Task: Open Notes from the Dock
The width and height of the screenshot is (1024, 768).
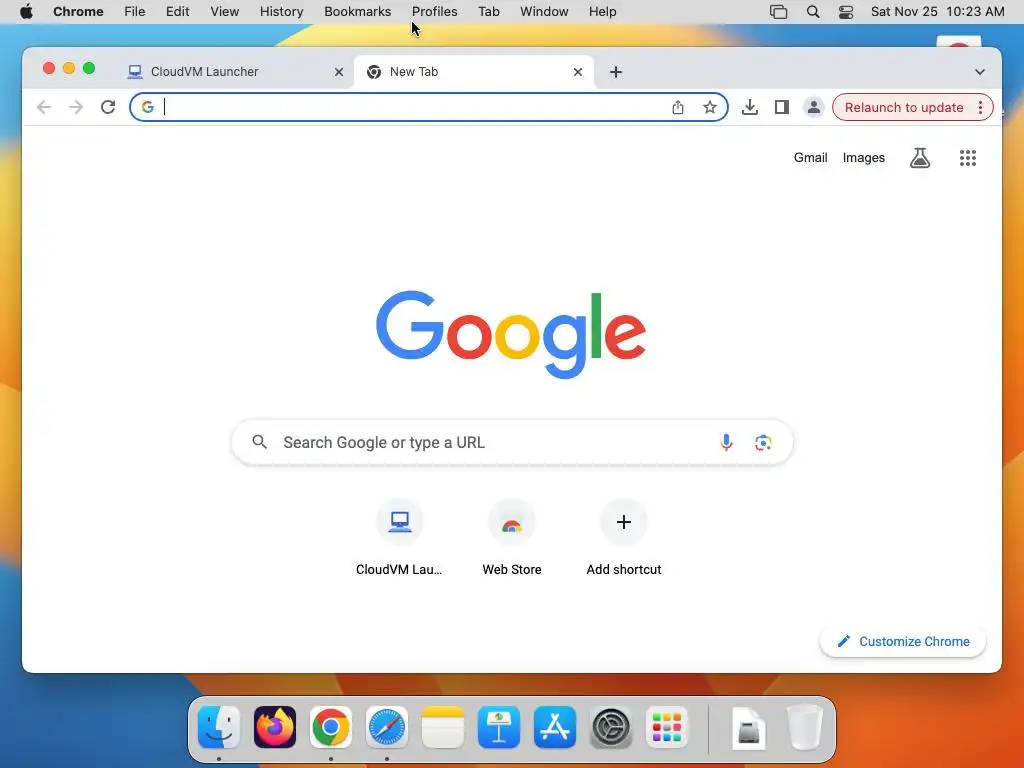Action: (443, 727)
